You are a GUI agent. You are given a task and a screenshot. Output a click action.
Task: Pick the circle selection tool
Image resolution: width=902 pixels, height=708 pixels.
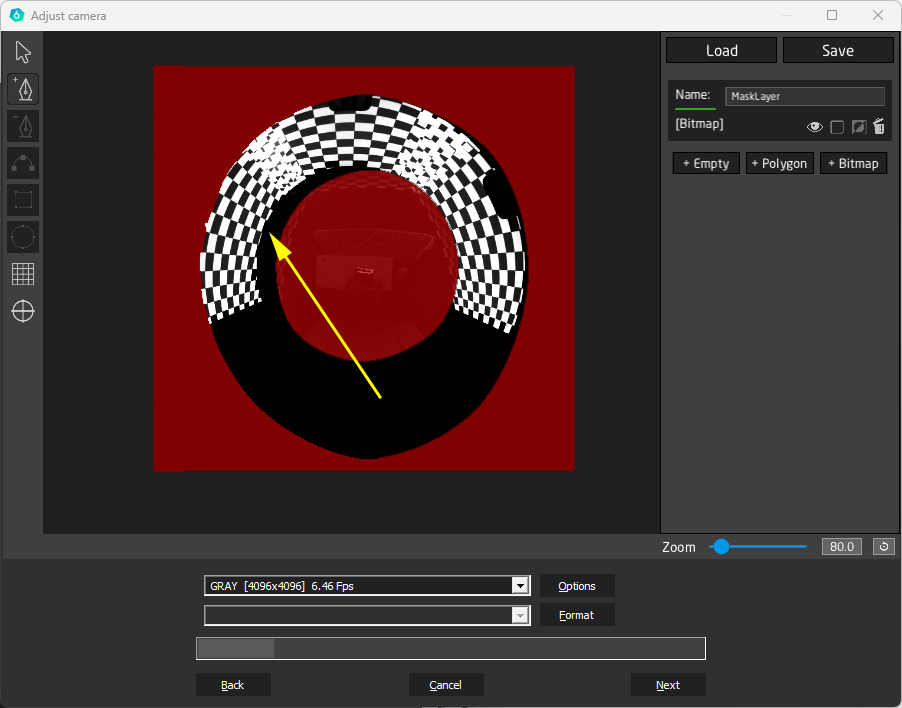(x=23, y=237)
